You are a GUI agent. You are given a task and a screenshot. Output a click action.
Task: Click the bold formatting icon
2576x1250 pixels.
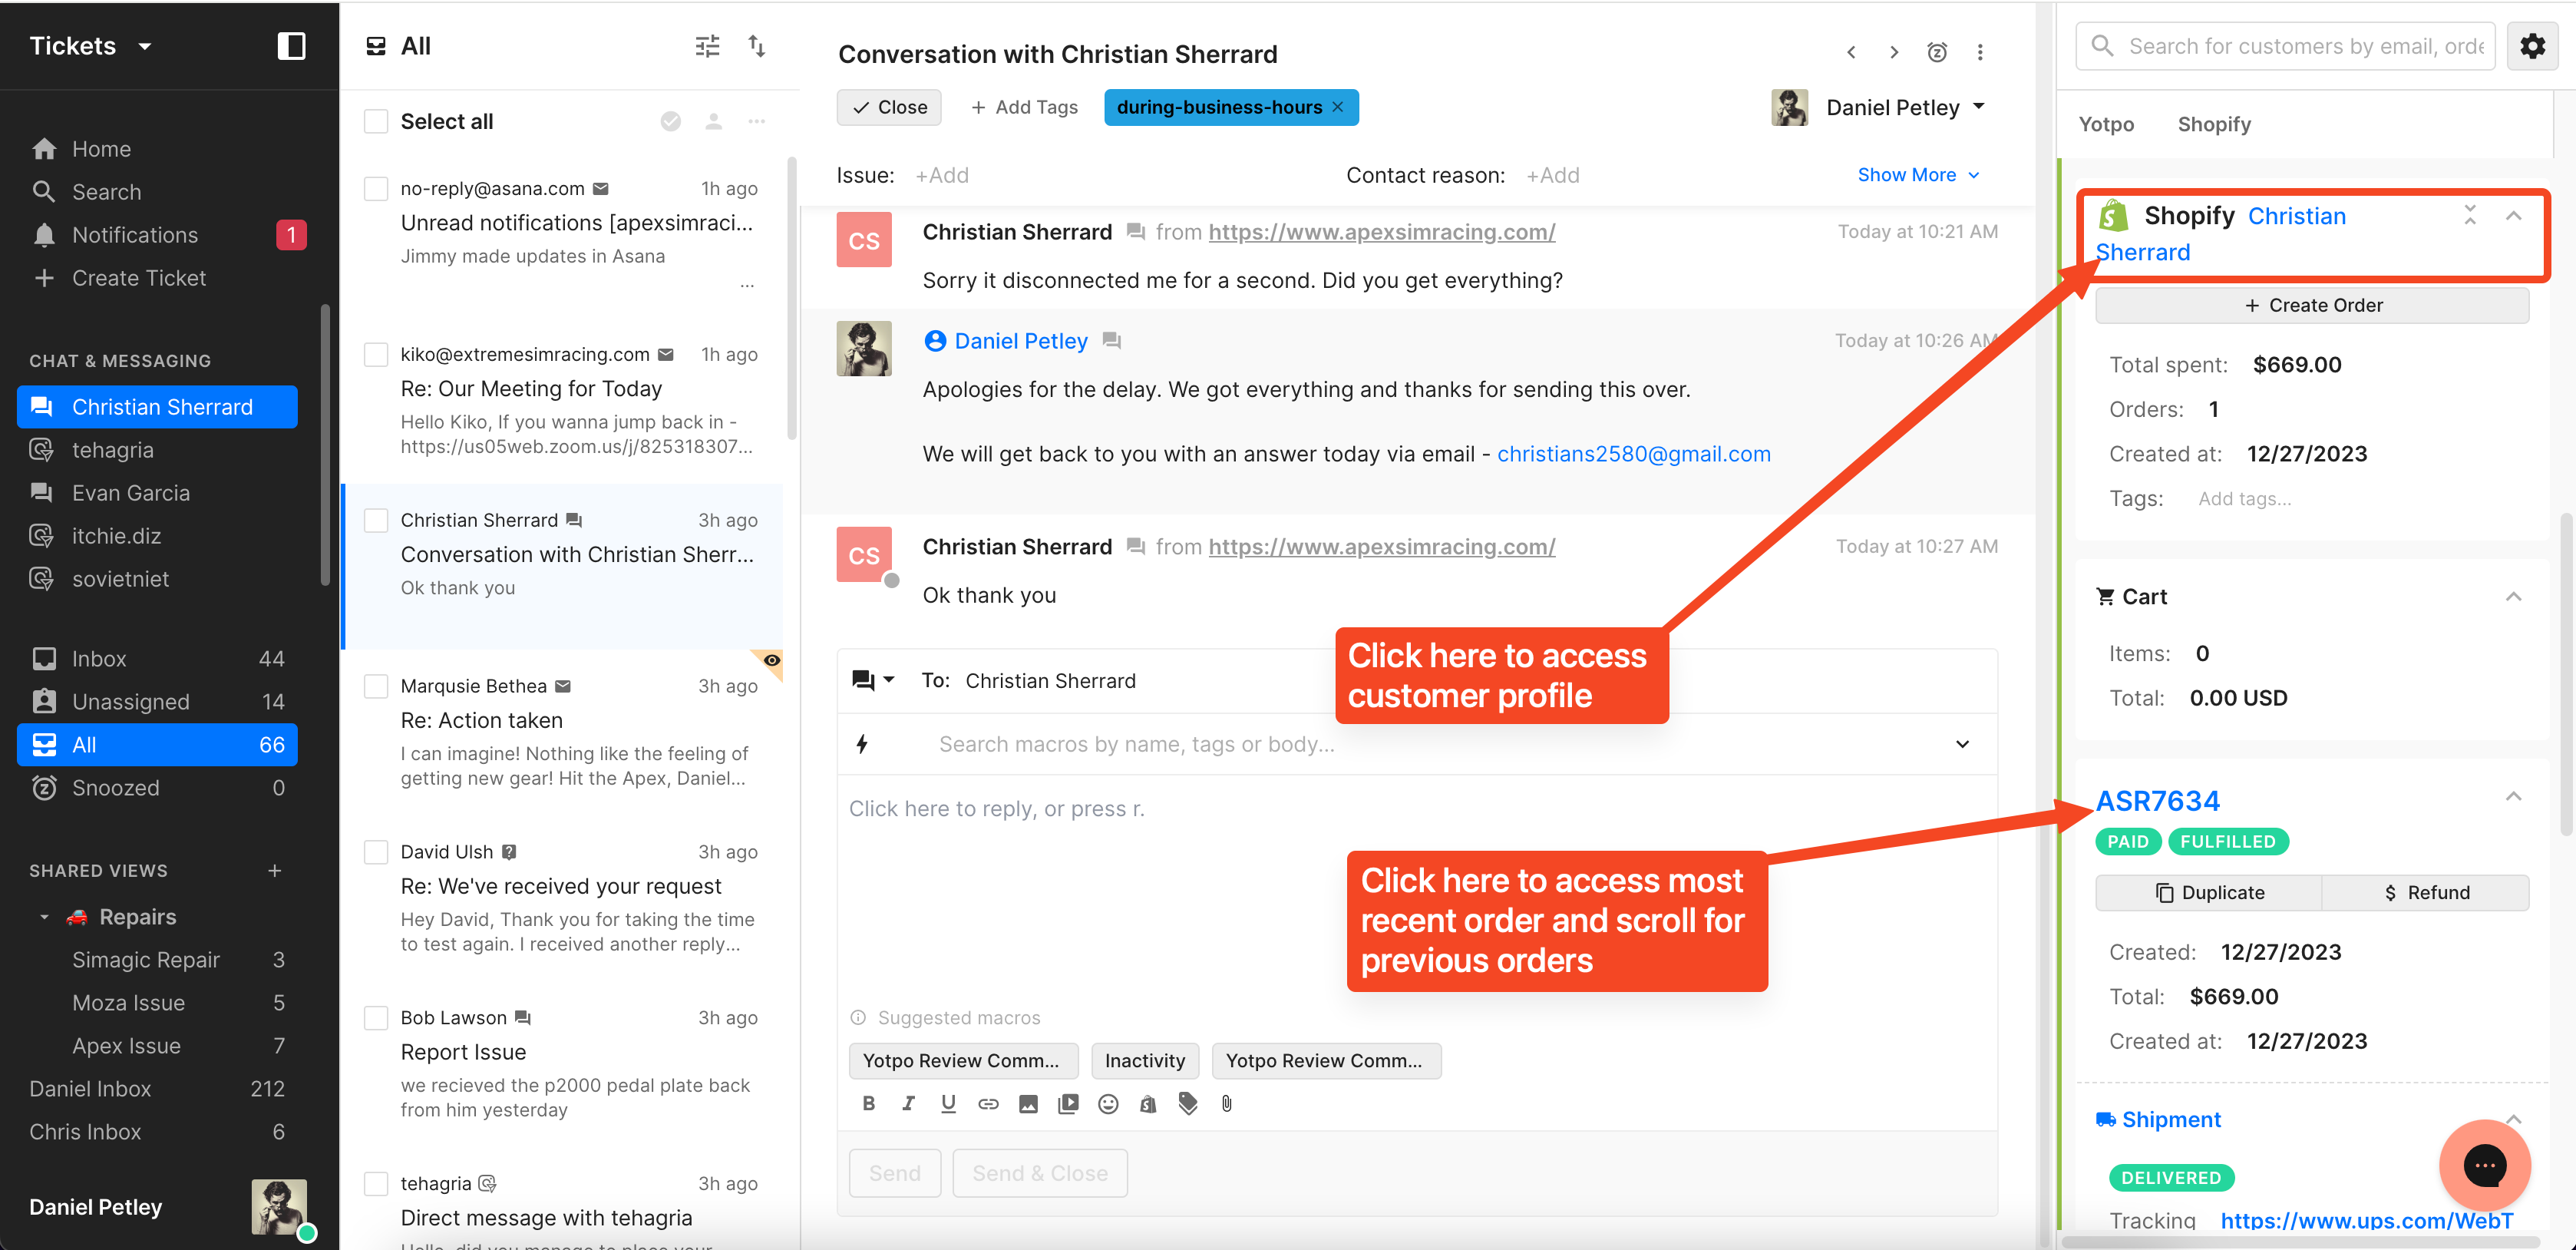[868, 1104]
